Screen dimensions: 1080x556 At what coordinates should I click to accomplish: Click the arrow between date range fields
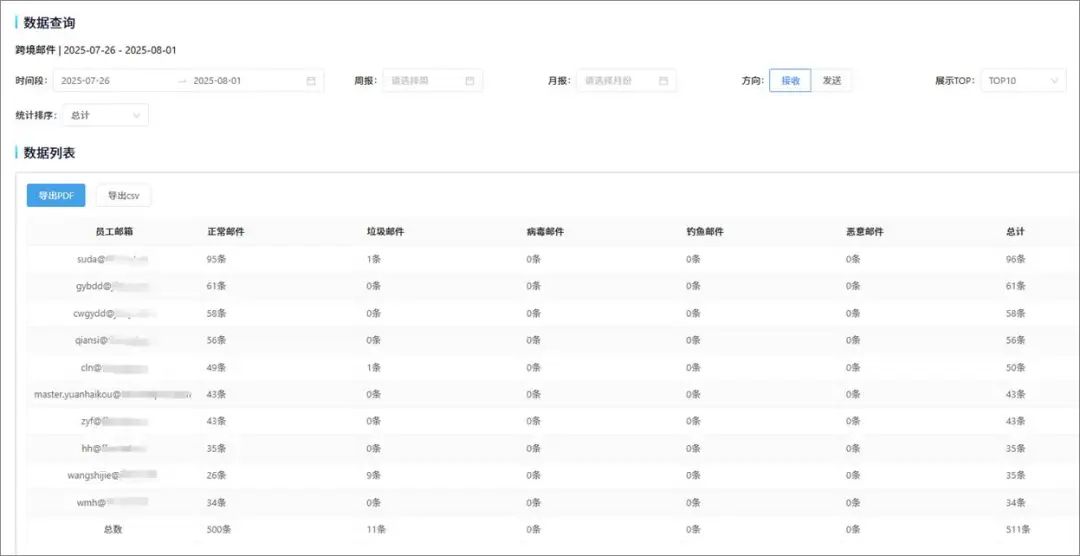(182, 81)
